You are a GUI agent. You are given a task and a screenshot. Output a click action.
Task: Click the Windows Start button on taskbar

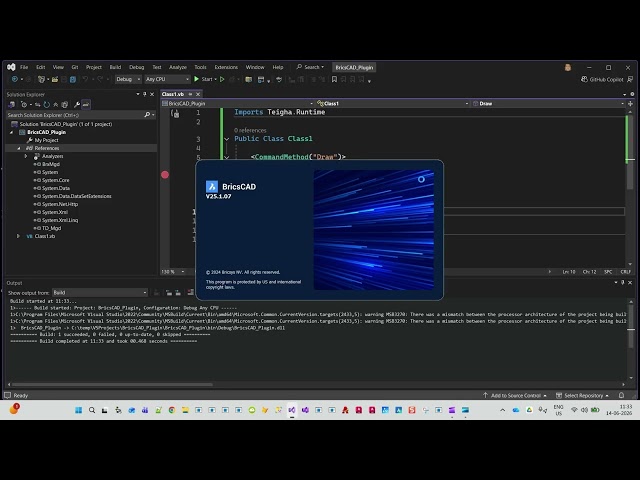(78, 410)
